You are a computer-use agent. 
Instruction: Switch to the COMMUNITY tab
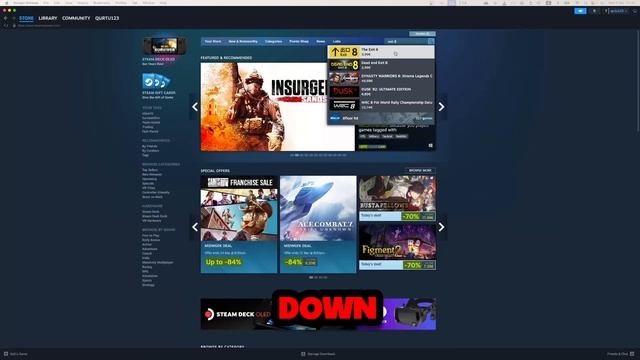(76, 18)
